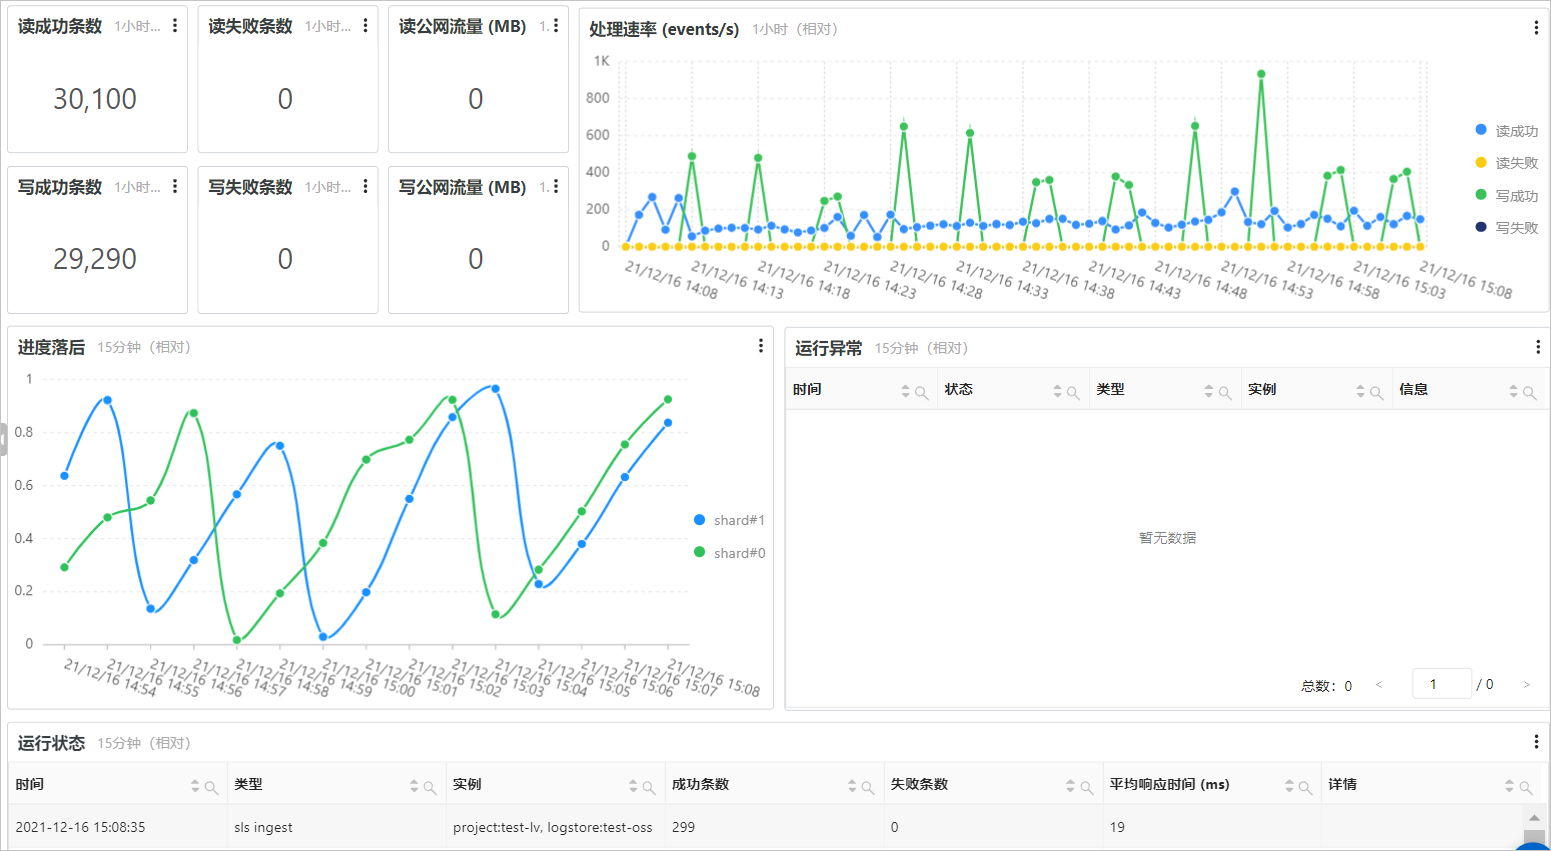Toggle the 写成功 series in the legend
This screenshot has height=851, width=1551.
click(1506, 196)
